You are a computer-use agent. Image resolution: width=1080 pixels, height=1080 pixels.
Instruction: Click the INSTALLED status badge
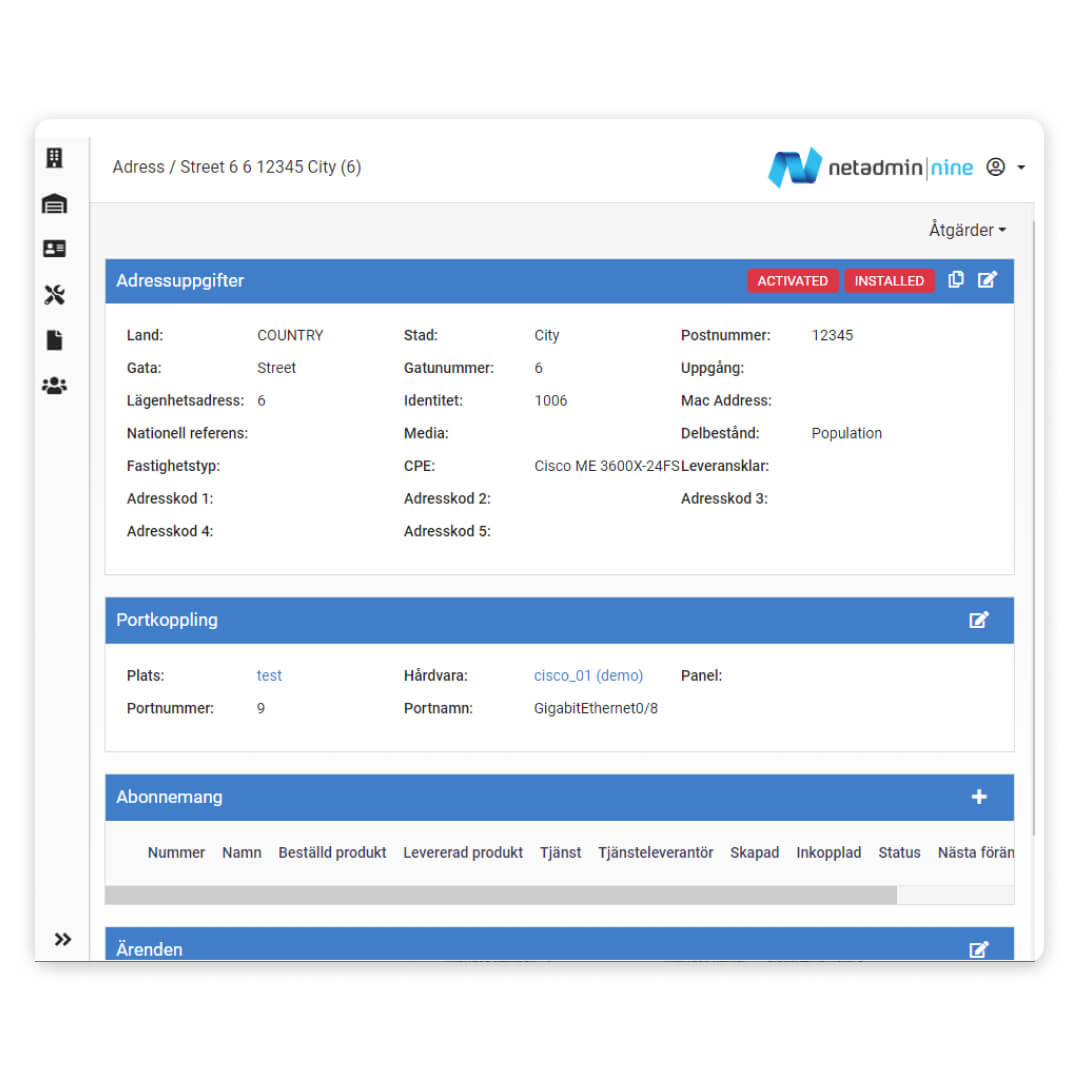coord(889,281)
